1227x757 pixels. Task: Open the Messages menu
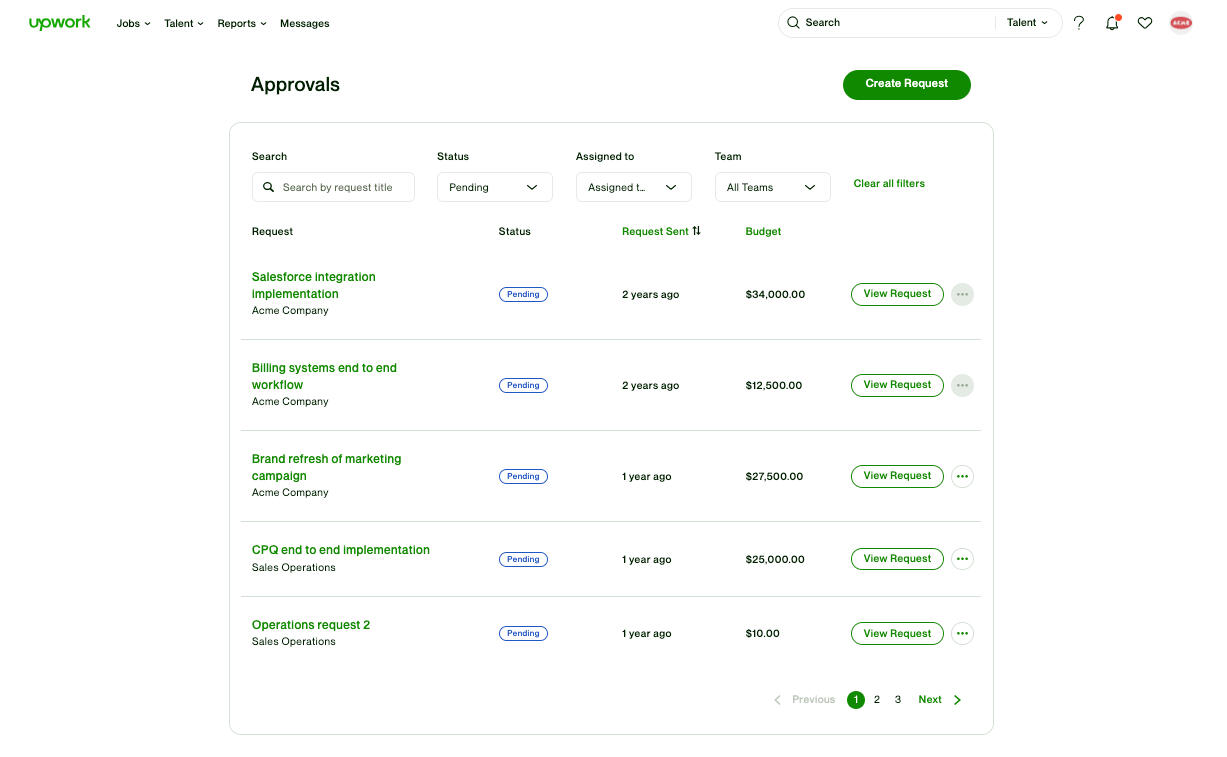point(304,23)
